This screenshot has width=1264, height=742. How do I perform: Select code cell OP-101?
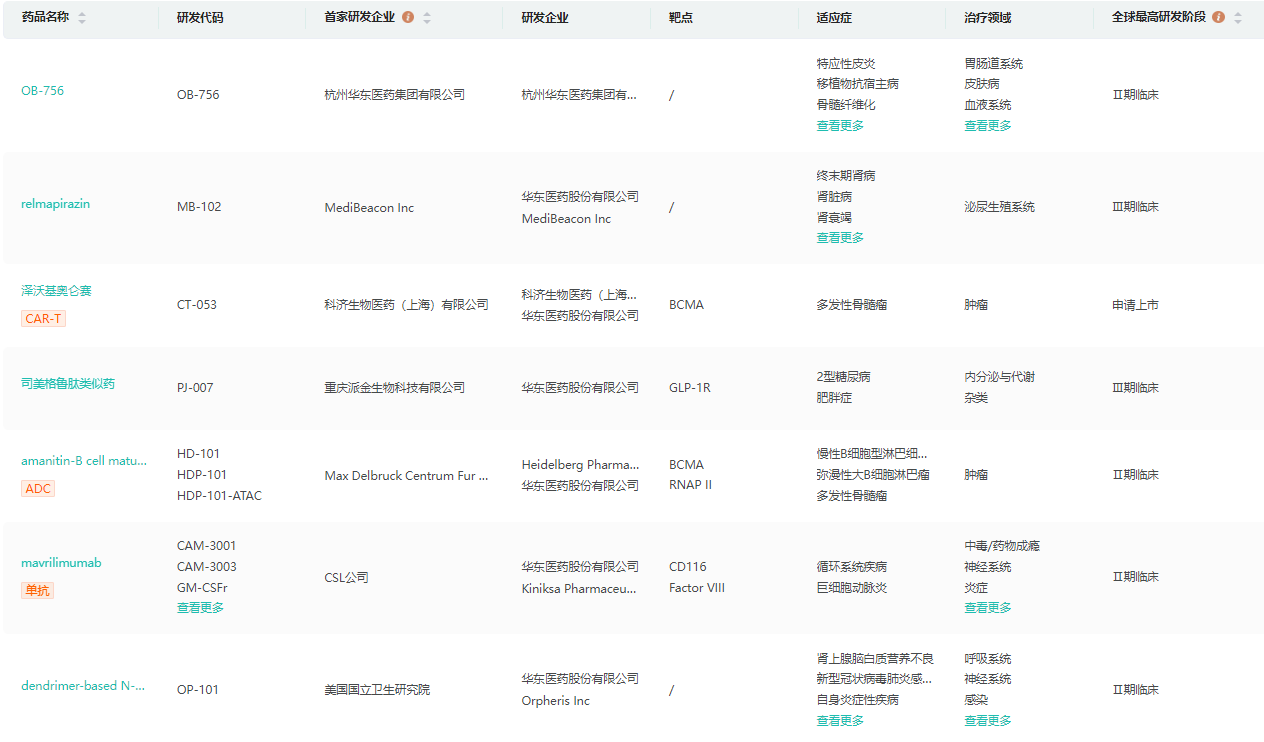click(x=198, y=690)
